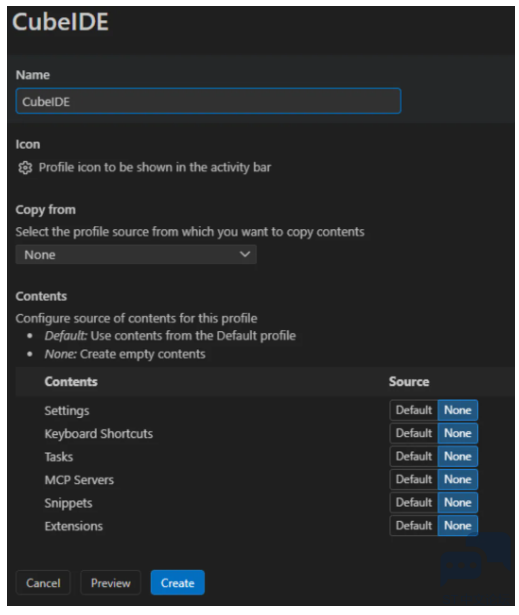This screenshot has height=615, width=519.
Task: Set Extensions source to Default
Action: point(413,526)
